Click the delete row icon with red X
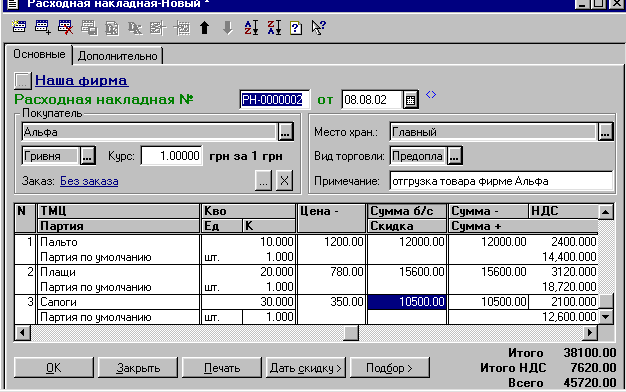The image size is (626, 392). 65,27
